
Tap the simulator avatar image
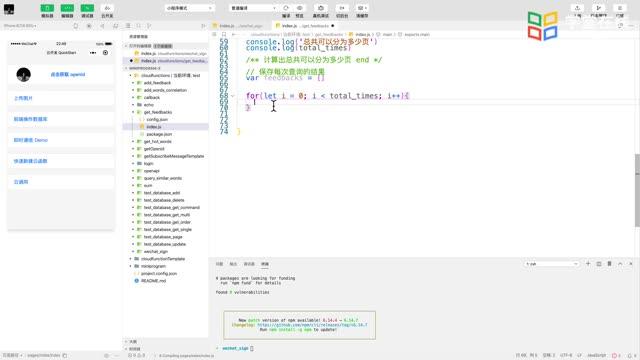(24, 75)
